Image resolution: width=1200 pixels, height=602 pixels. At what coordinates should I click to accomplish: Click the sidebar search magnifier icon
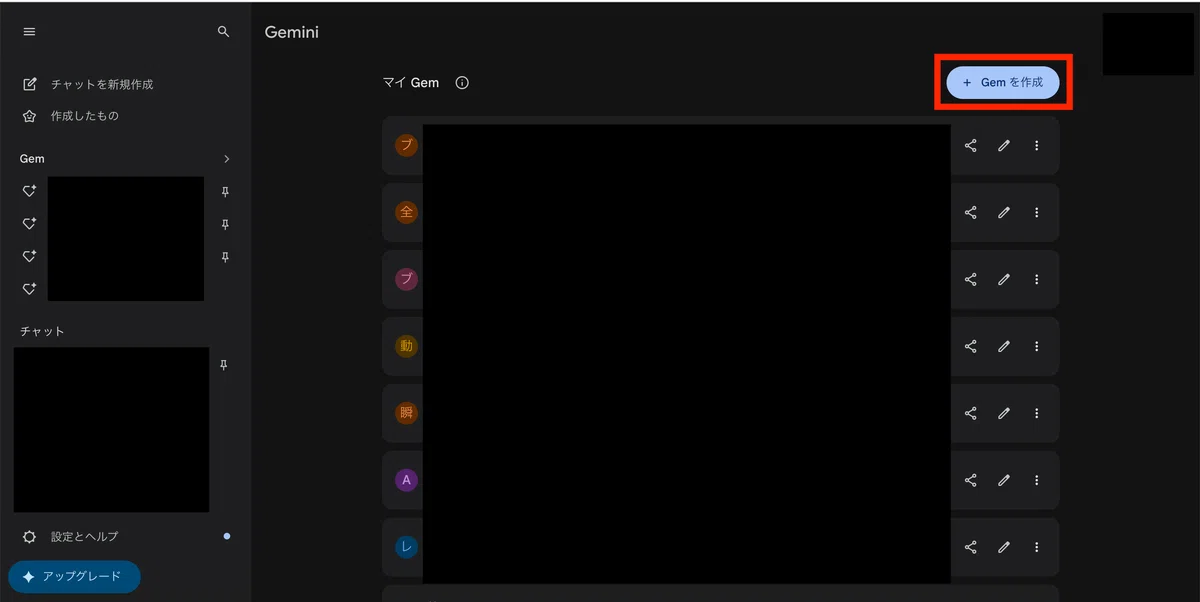coord(224,32)
